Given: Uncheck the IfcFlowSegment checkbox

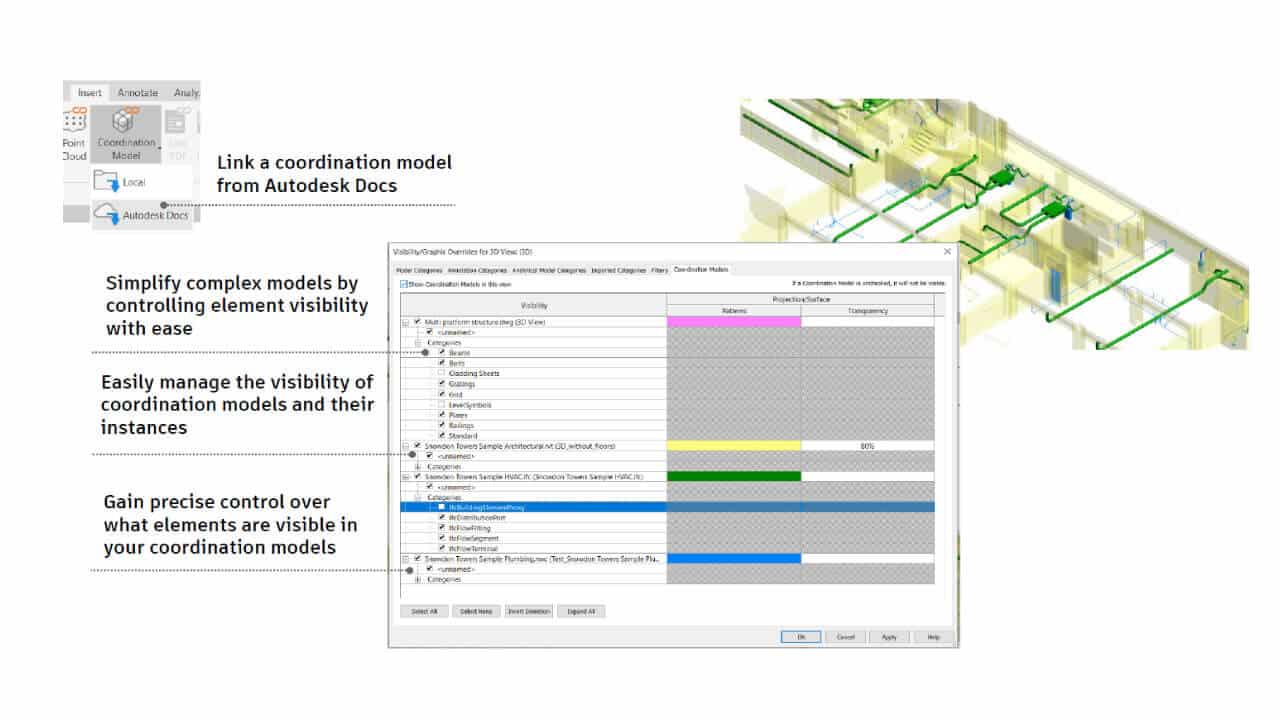Looking at the screenshot, I should (441, 539).
